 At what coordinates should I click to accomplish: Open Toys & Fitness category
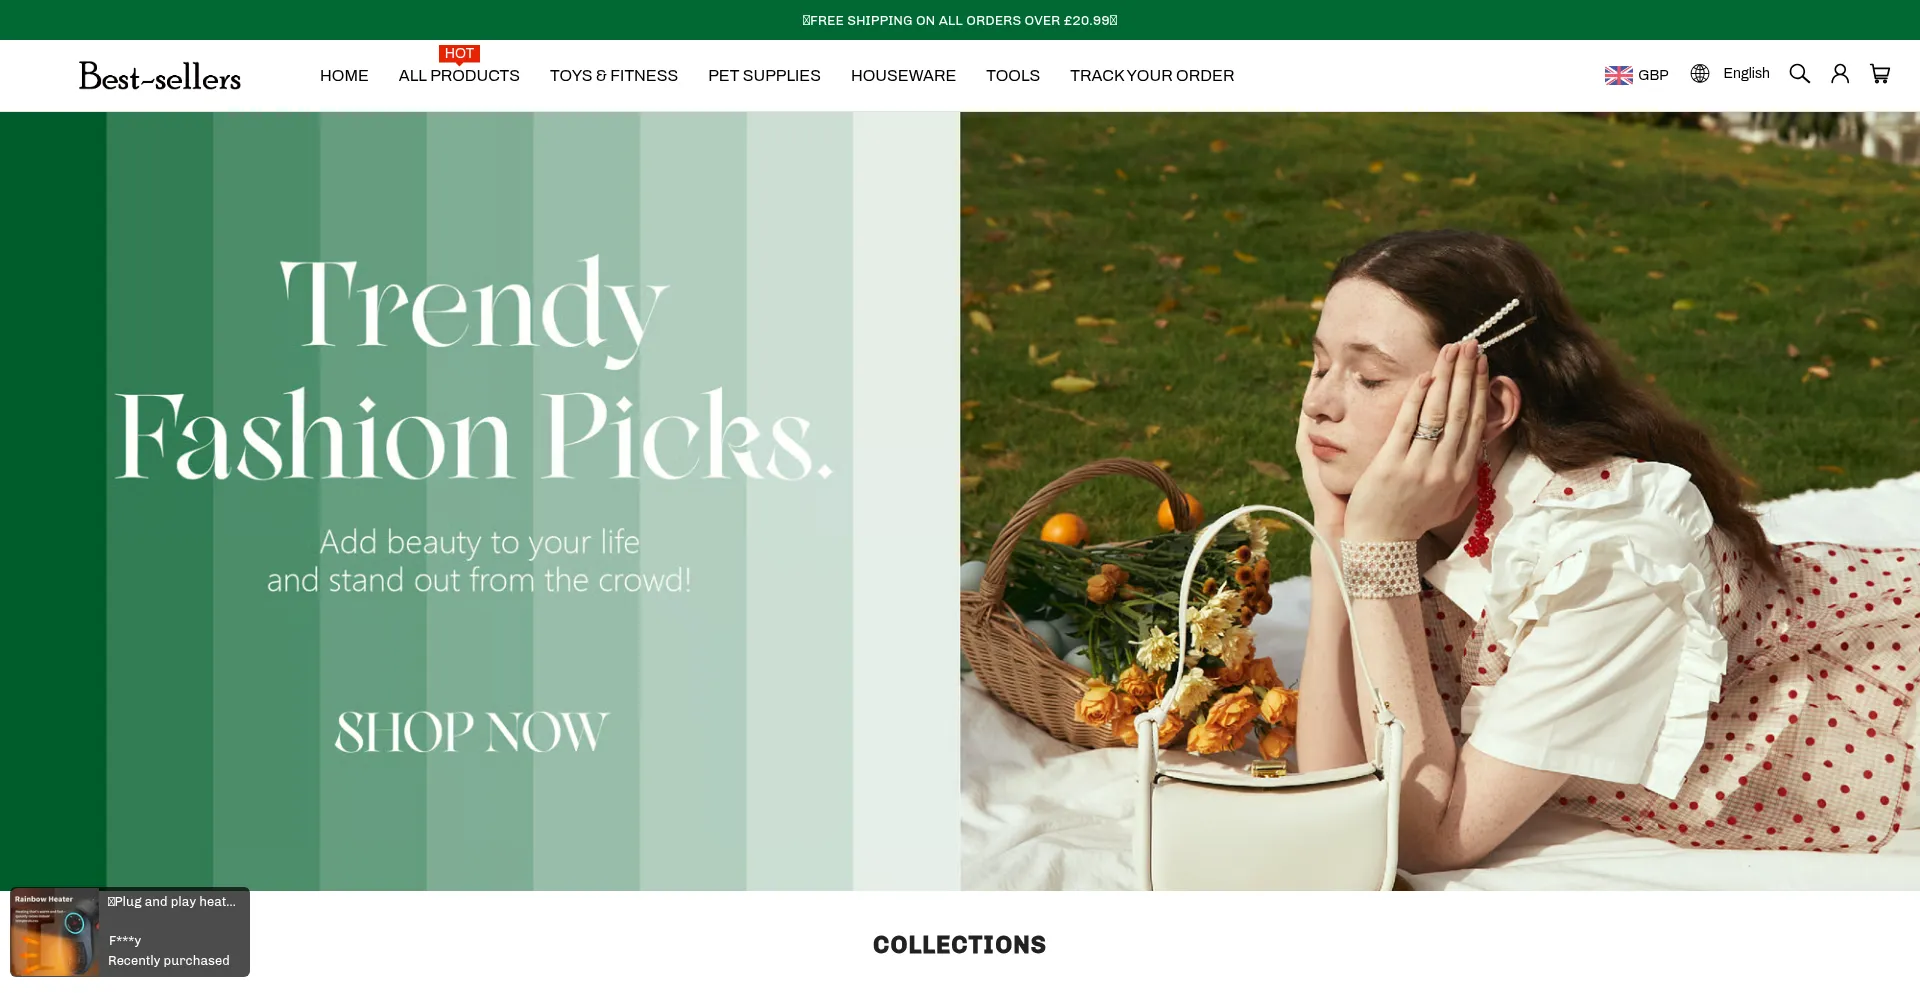tap(614, 76)
